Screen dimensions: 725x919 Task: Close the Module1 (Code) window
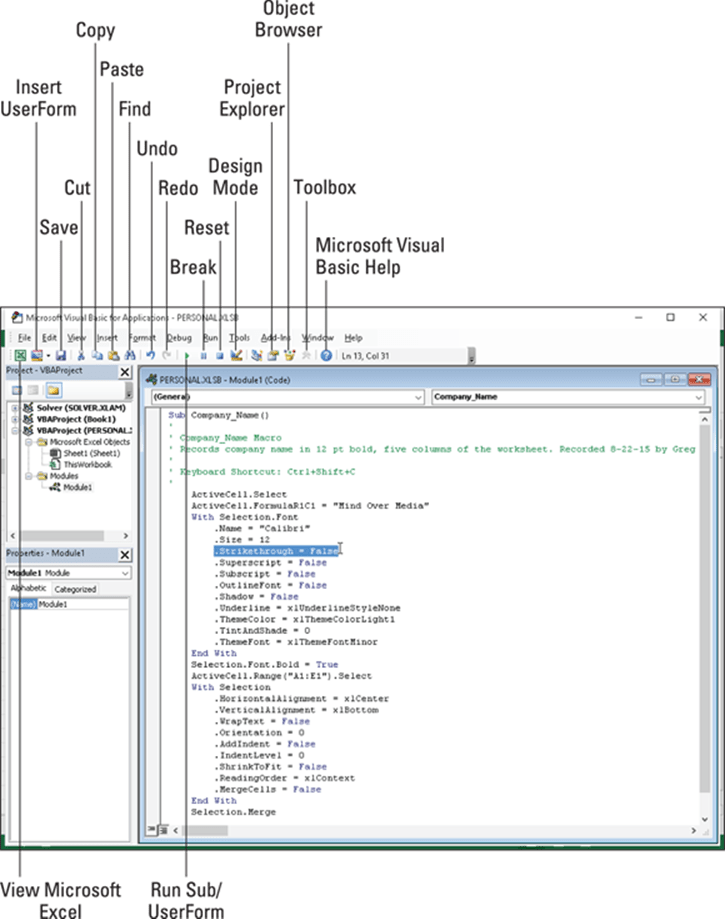pyautogui.click(x=699, y=380)
